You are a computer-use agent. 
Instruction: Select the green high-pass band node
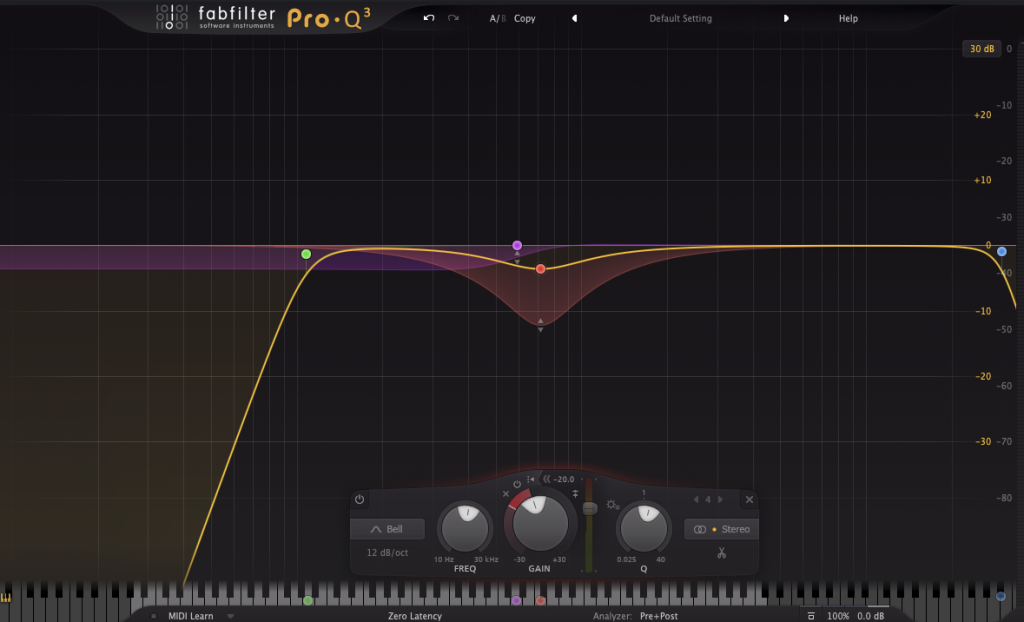(306, 254)
